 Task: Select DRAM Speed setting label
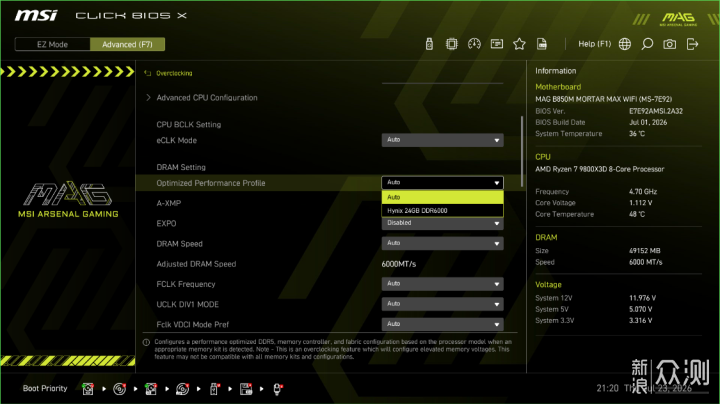click(180, 244)
